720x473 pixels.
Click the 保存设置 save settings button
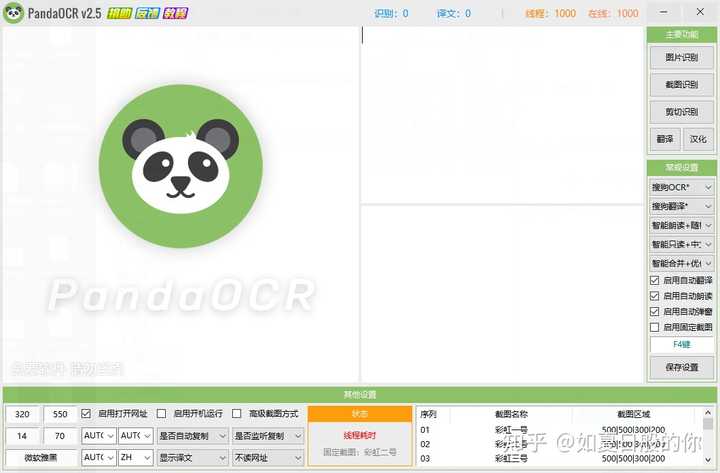tap(682, 367)
